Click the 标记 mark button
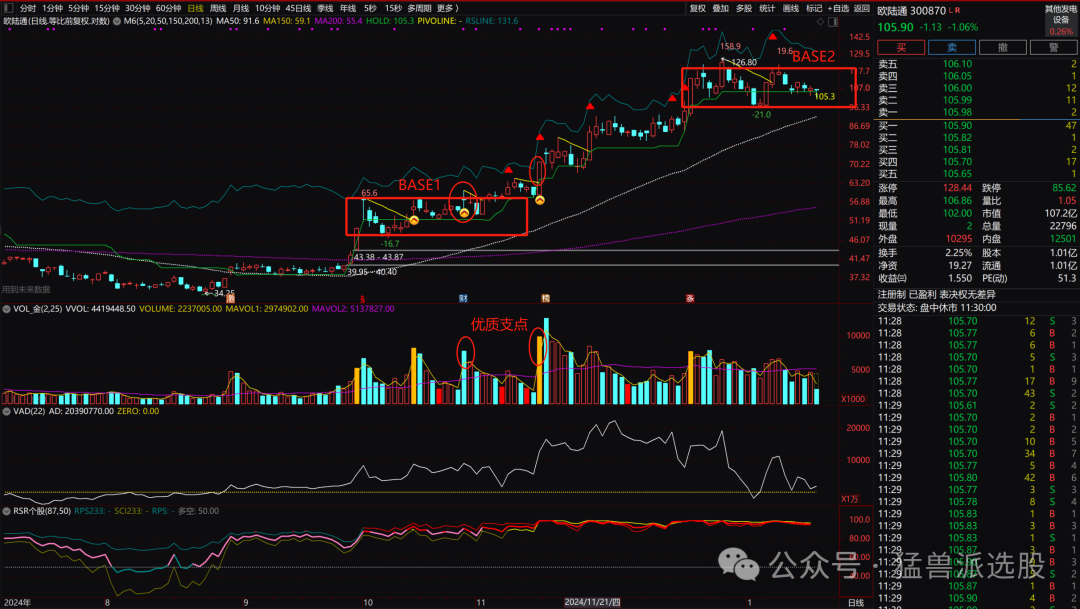The height and width of the screenshot is (609, 1080). tap(814, 8)
